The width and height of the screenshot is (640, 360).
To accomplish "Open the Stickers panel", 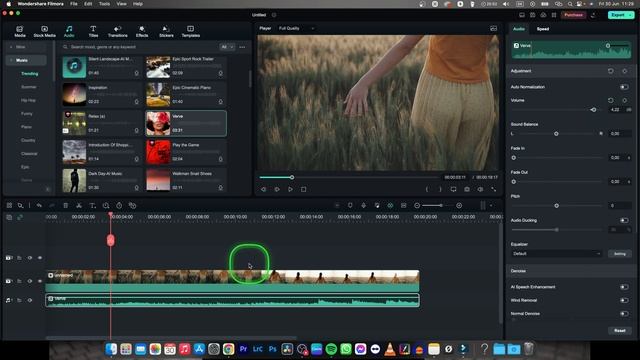I will (166, 31).
